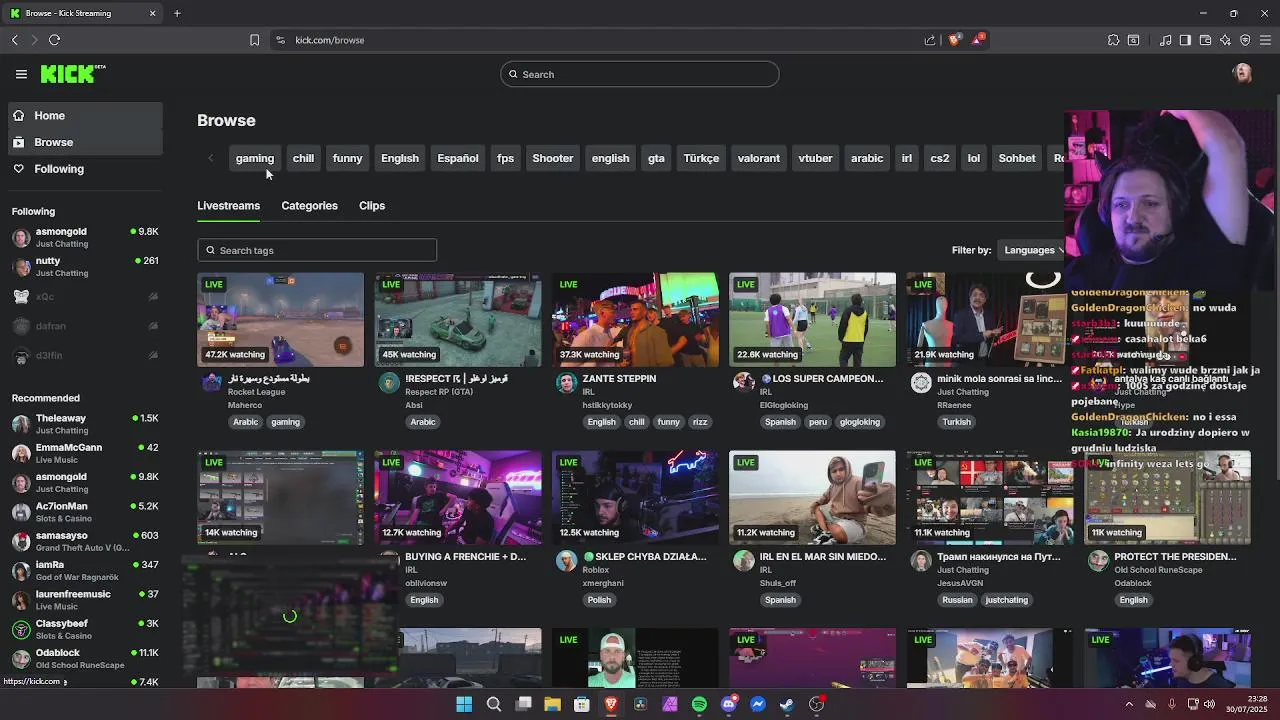This screenshot has width=1280, height=720.
Task: Open the user profile avatar menu
Action: (x=1242, y=74)
